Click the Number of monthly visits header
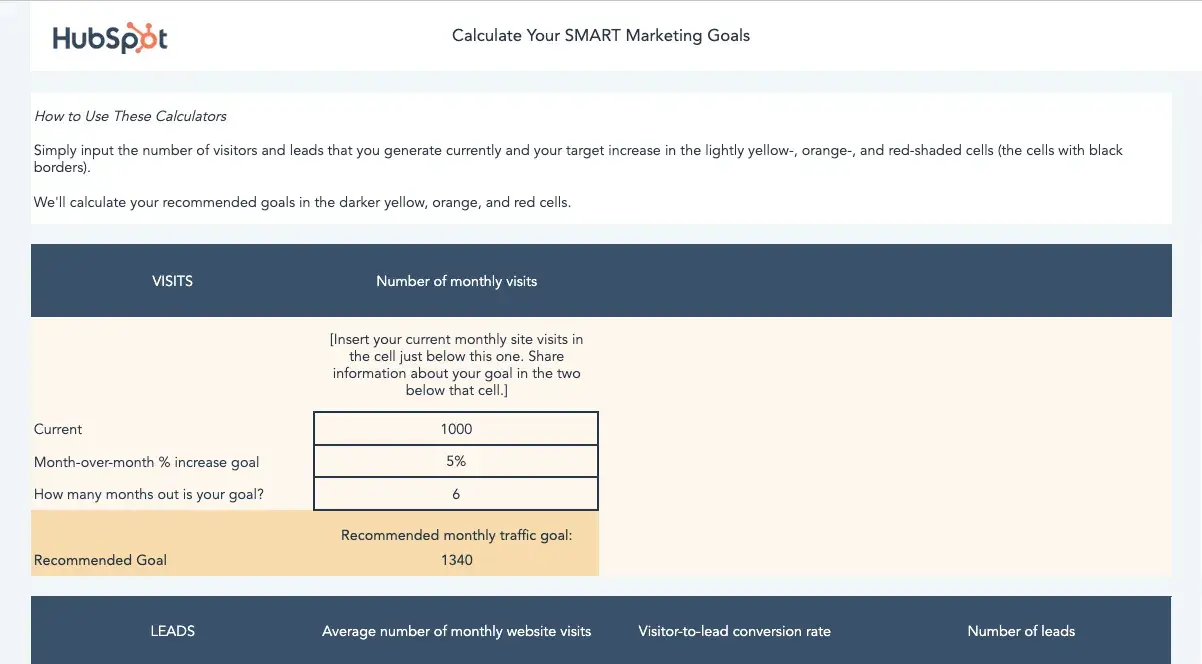 (456, 281)
